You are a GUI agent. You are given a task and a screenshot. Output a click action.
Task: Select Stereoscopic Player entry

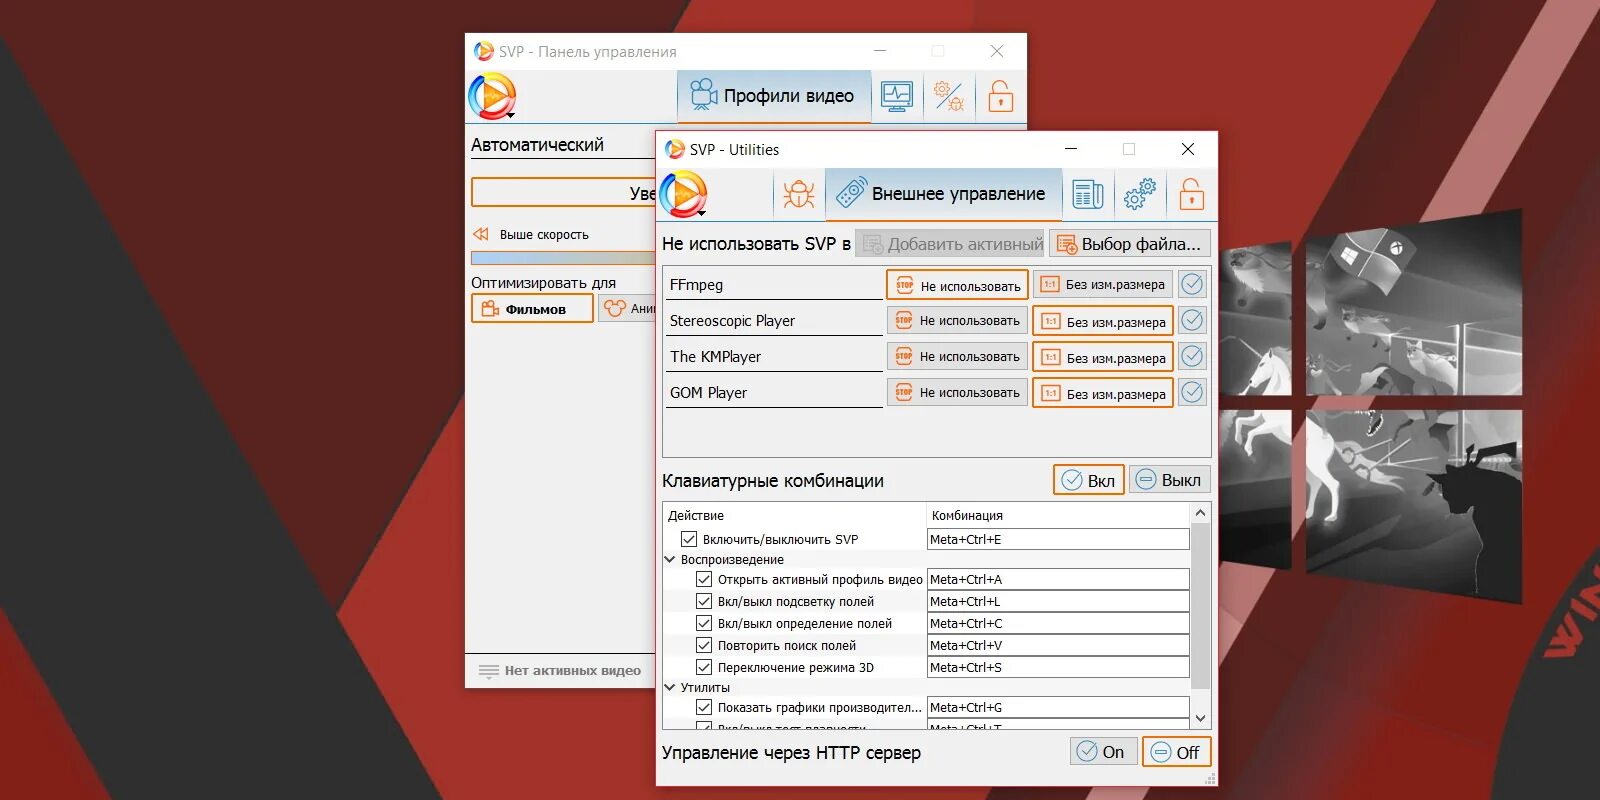(x=774, y=321)
